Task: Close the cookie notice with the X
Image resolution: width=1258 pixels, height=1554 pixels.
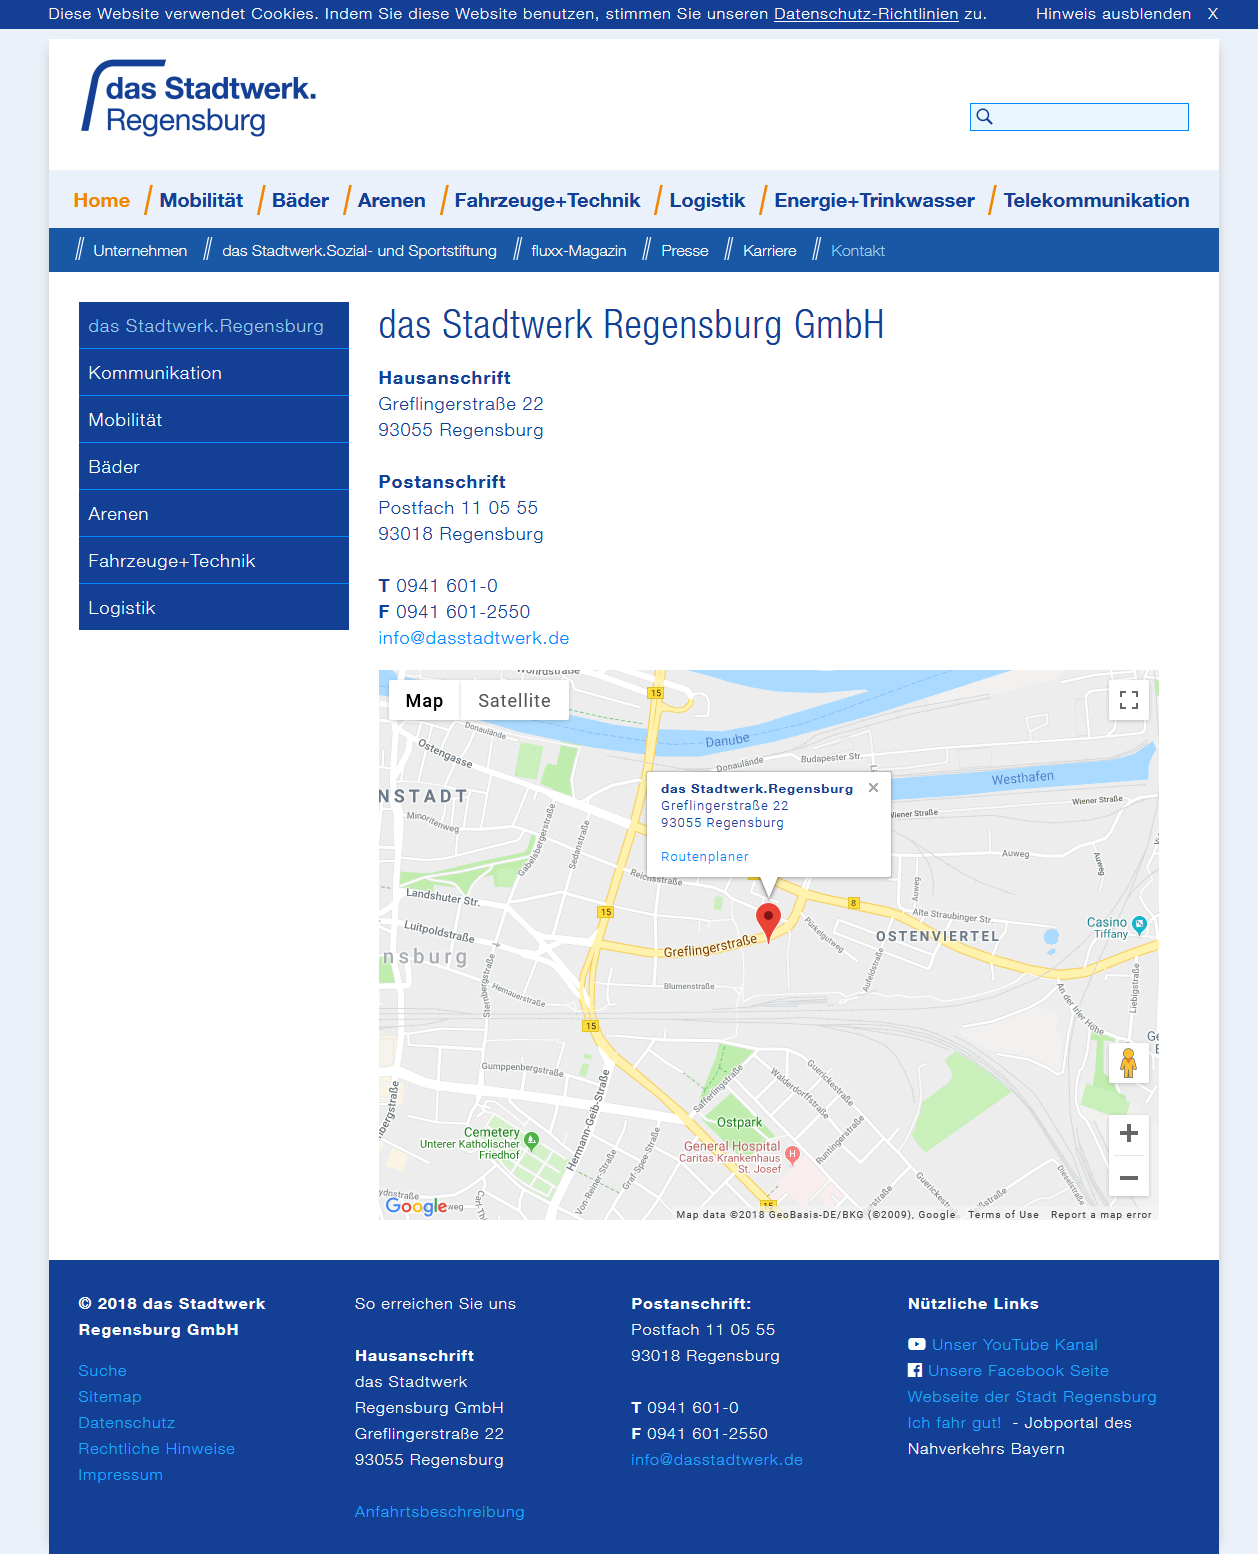Action: click(x=1212, y=14)
